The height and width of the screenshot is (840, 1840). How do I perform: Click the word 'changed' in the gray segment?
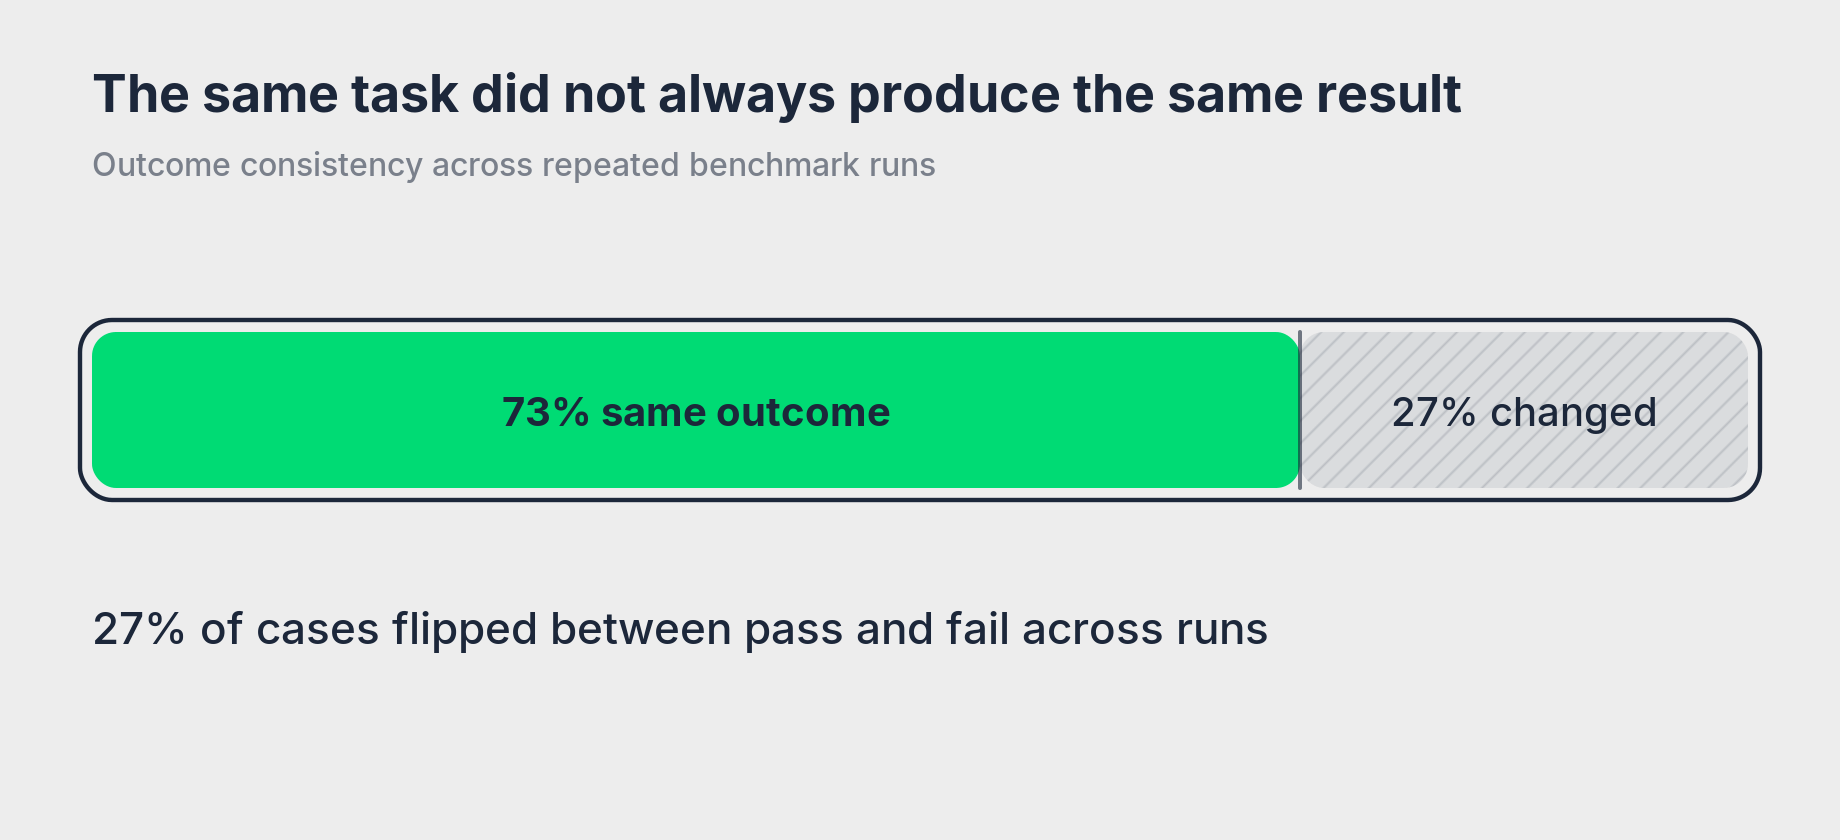(x=1573, y=414)
